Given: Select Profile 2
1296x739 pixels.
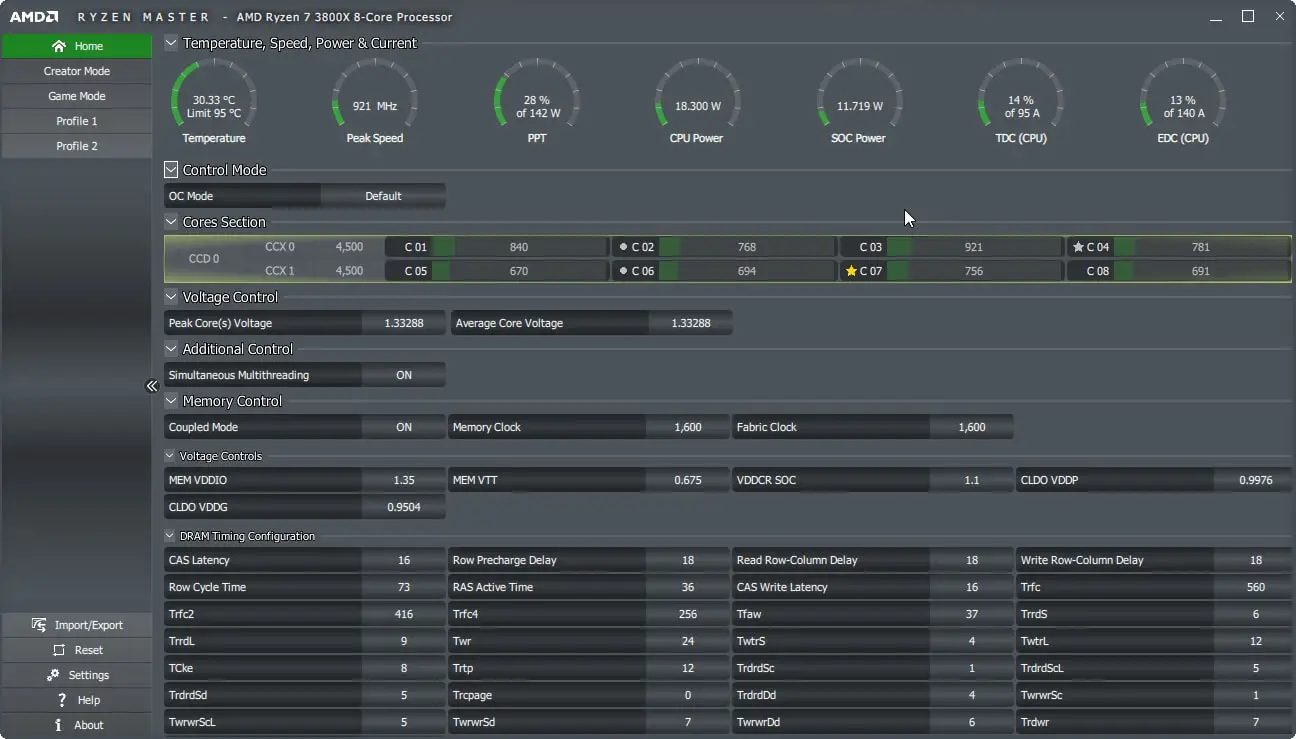Looking at the screenshot, I should [x=76, y=146].
